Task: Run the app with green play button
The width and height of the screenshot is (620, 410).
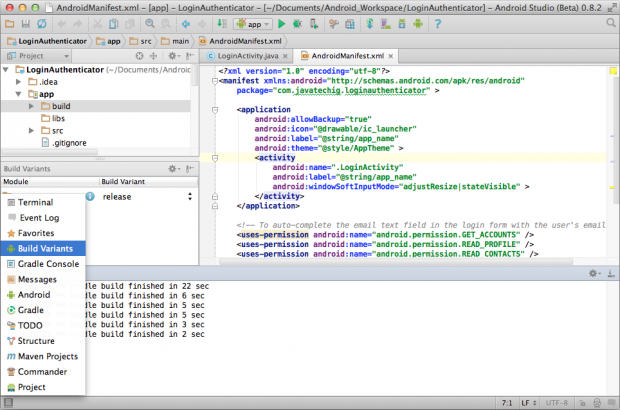Action: pyautogui.click(x=282, y=24)
